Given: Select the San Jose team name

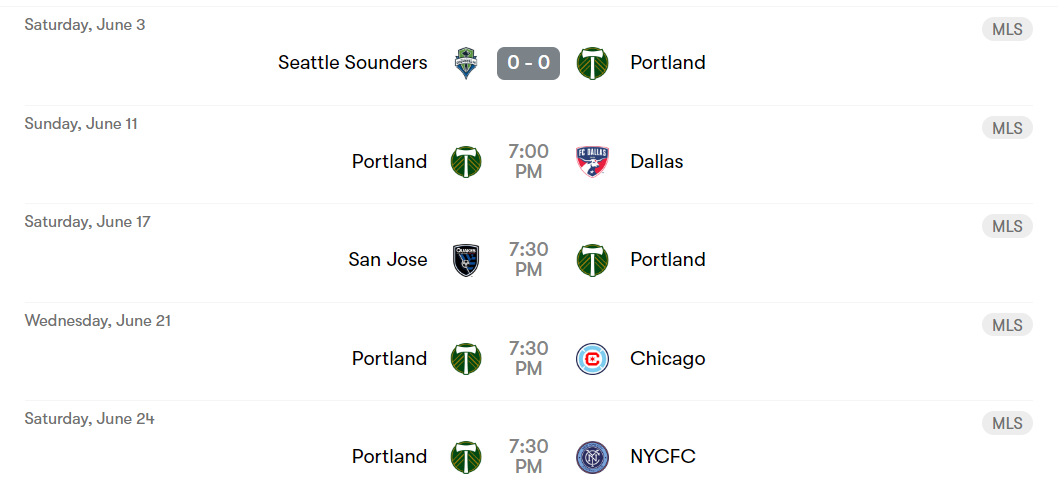Looking at the screenshot, I should click(x=388, y=260).
